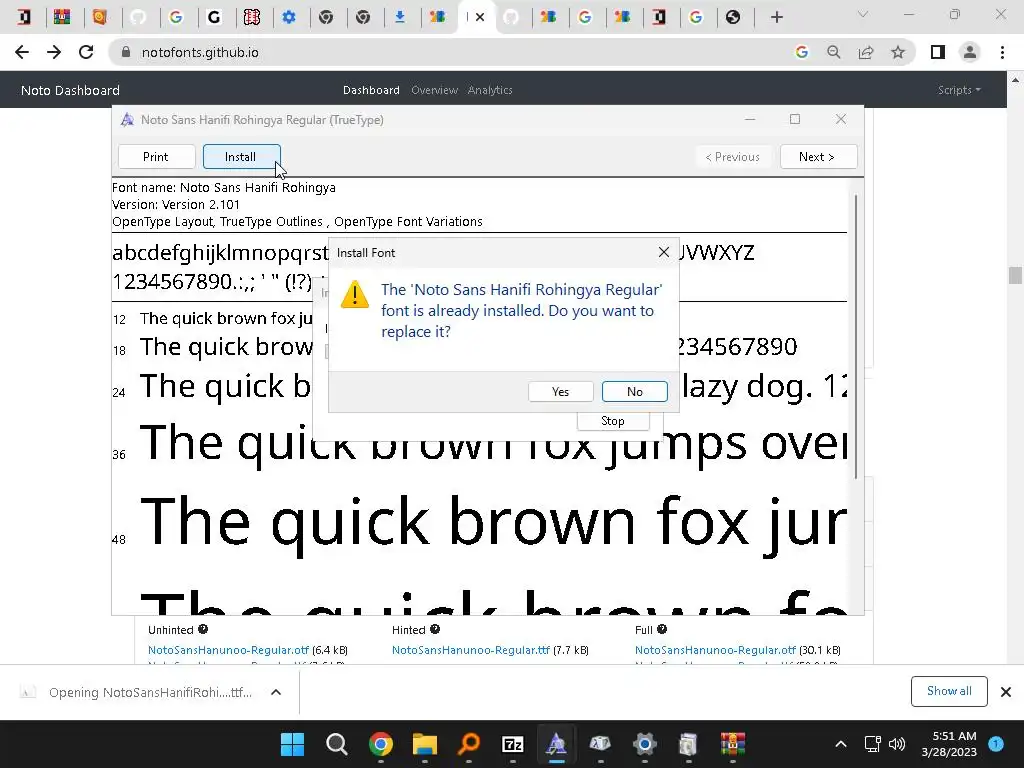Expand the download item options chevron
This screenshot has width=1024, height=768.
pyautogui.click(x=276, y=692)
